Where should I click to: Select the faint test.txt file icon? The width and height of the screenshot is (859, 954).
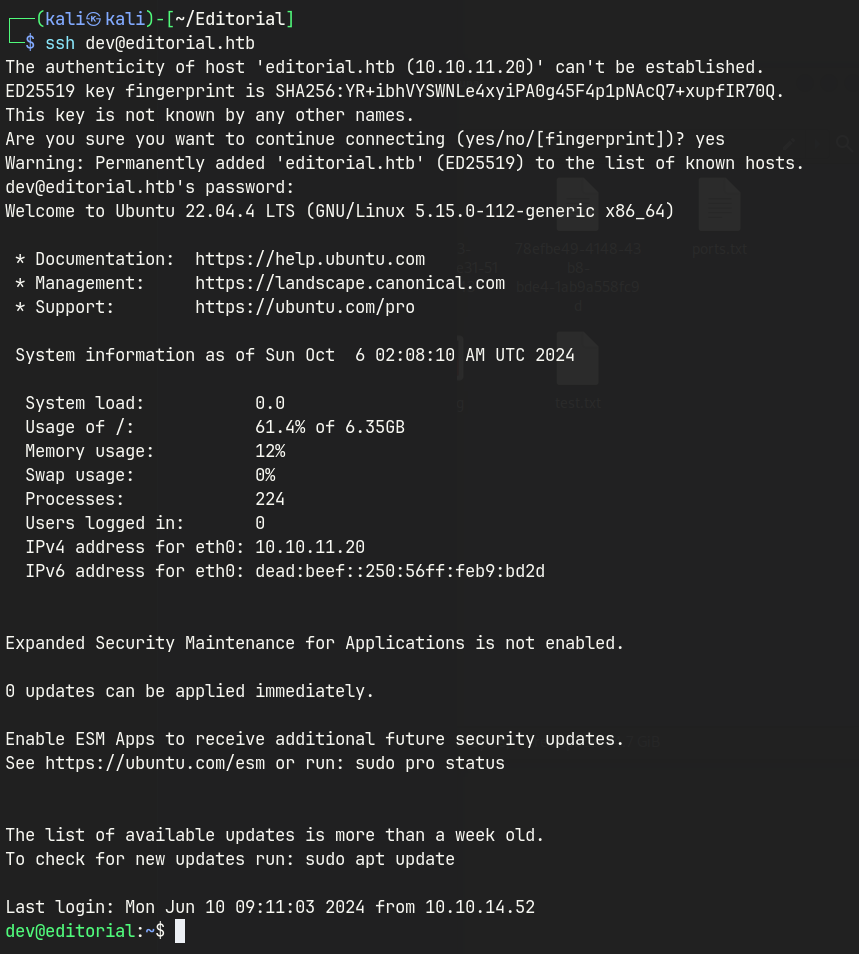point(577,360)
